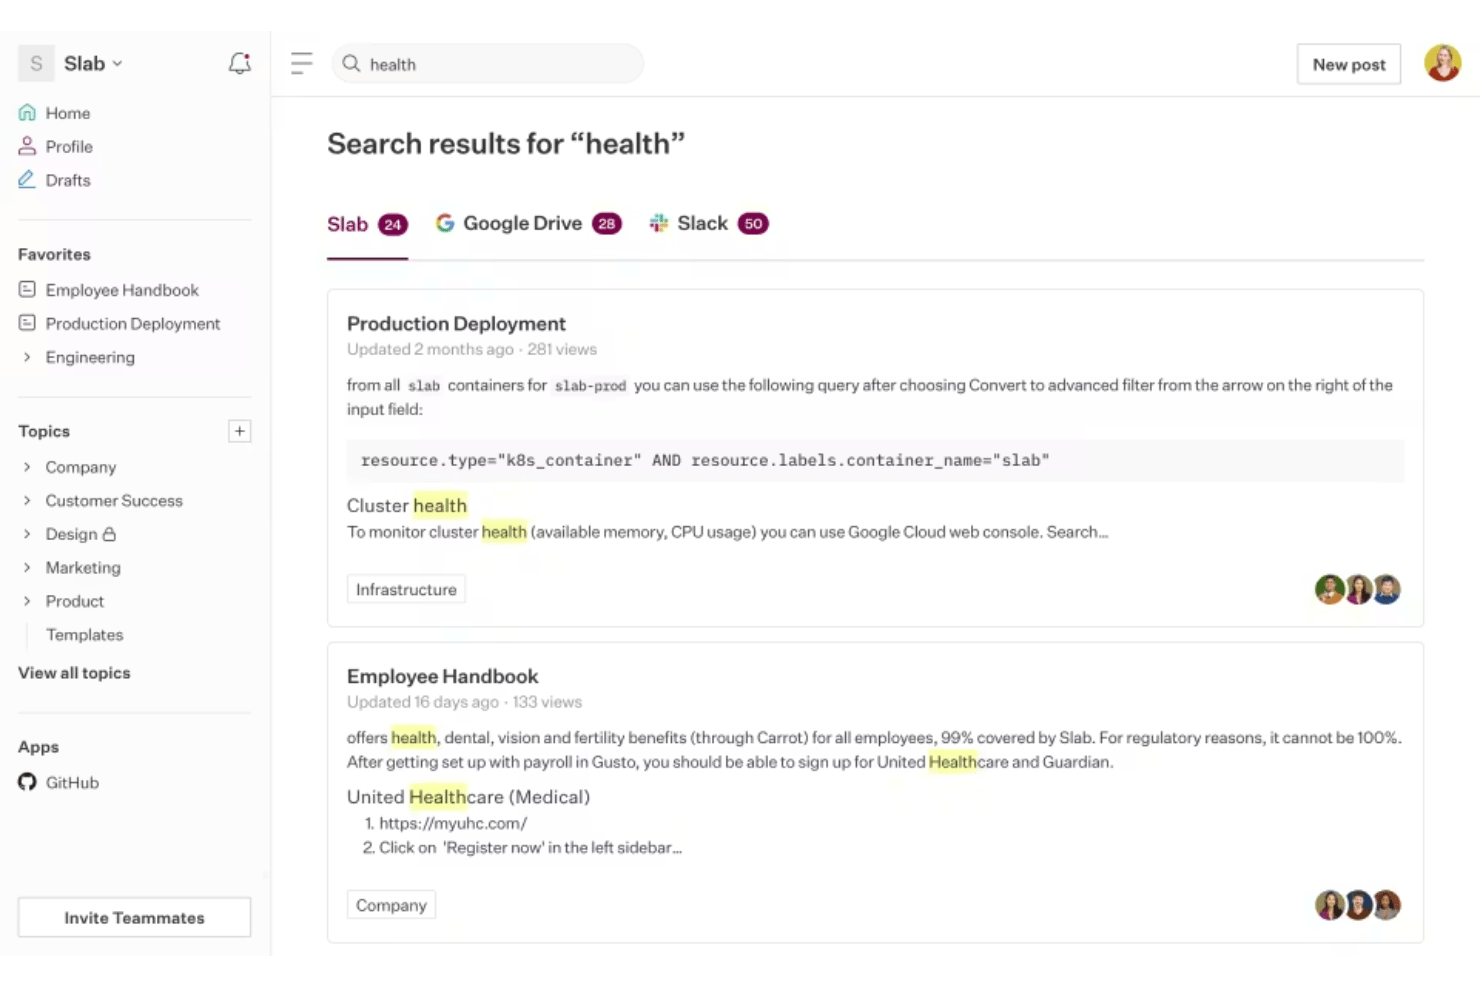Open Engineering in Favorites
Image resolution: width=1480 pixels, height=987 pixels.
tap(90, 357)
